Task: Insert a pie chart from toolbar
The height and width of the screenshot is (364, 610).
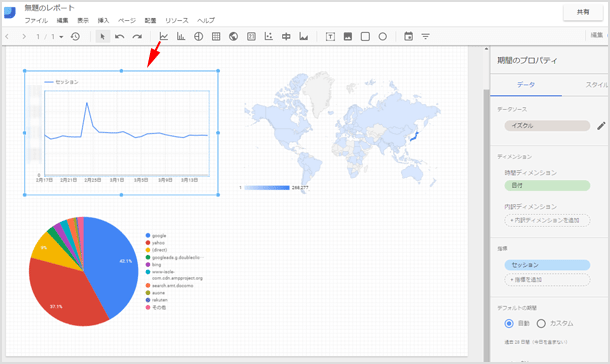Action: click(x=198, y=37)
